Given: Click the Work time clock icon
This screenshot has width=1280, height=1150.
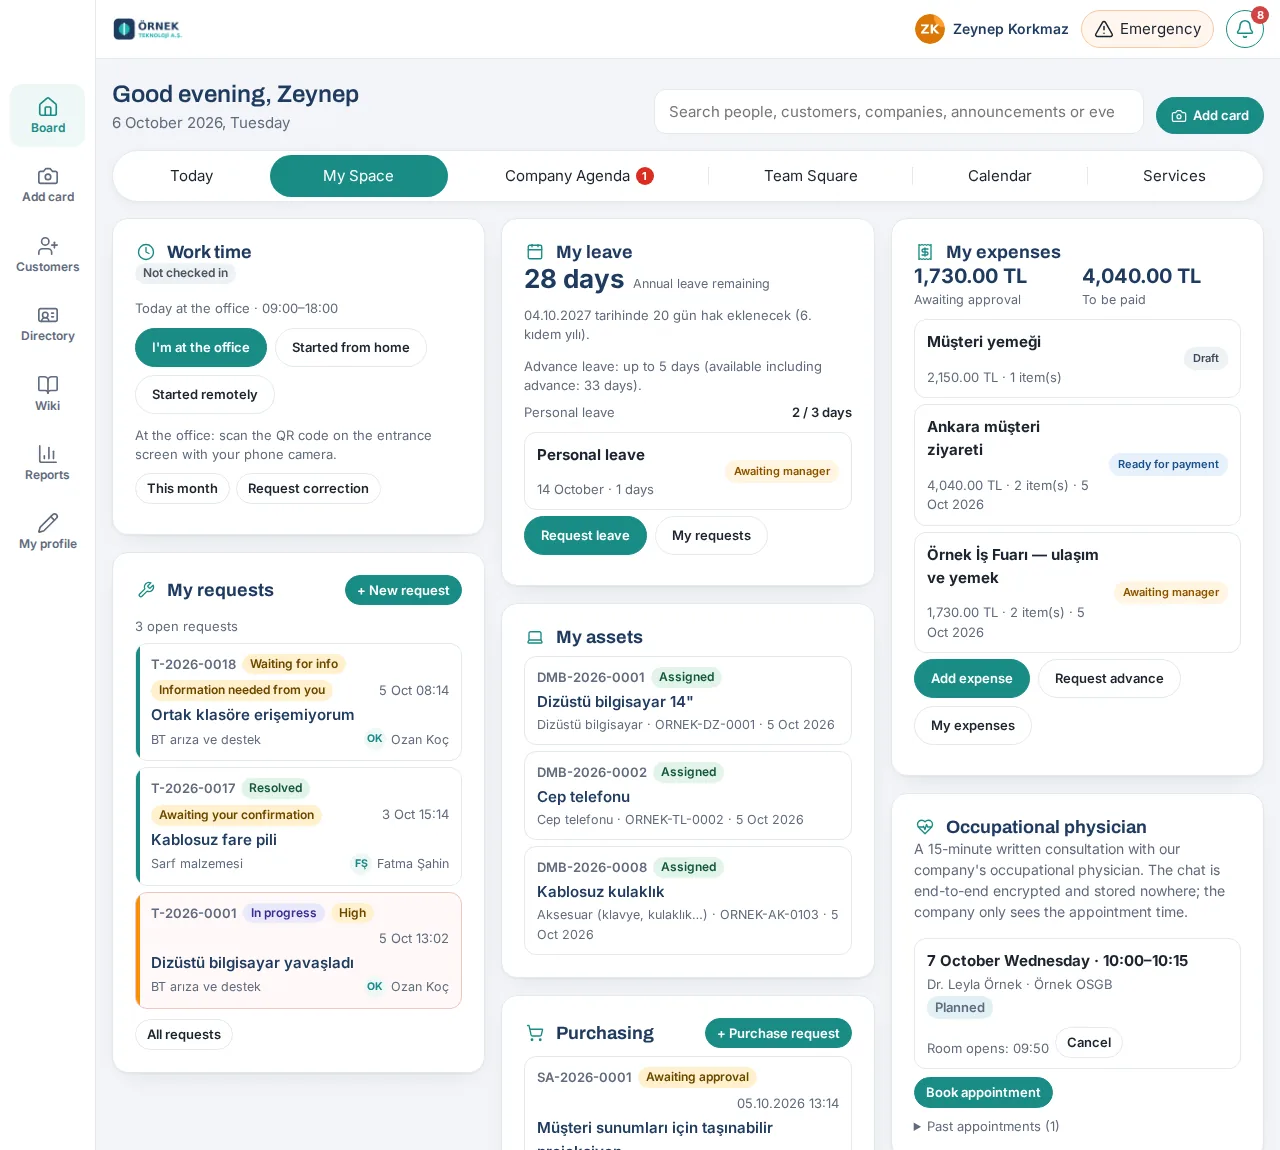Looking at the screenshot, I should [x=146, y=252].
